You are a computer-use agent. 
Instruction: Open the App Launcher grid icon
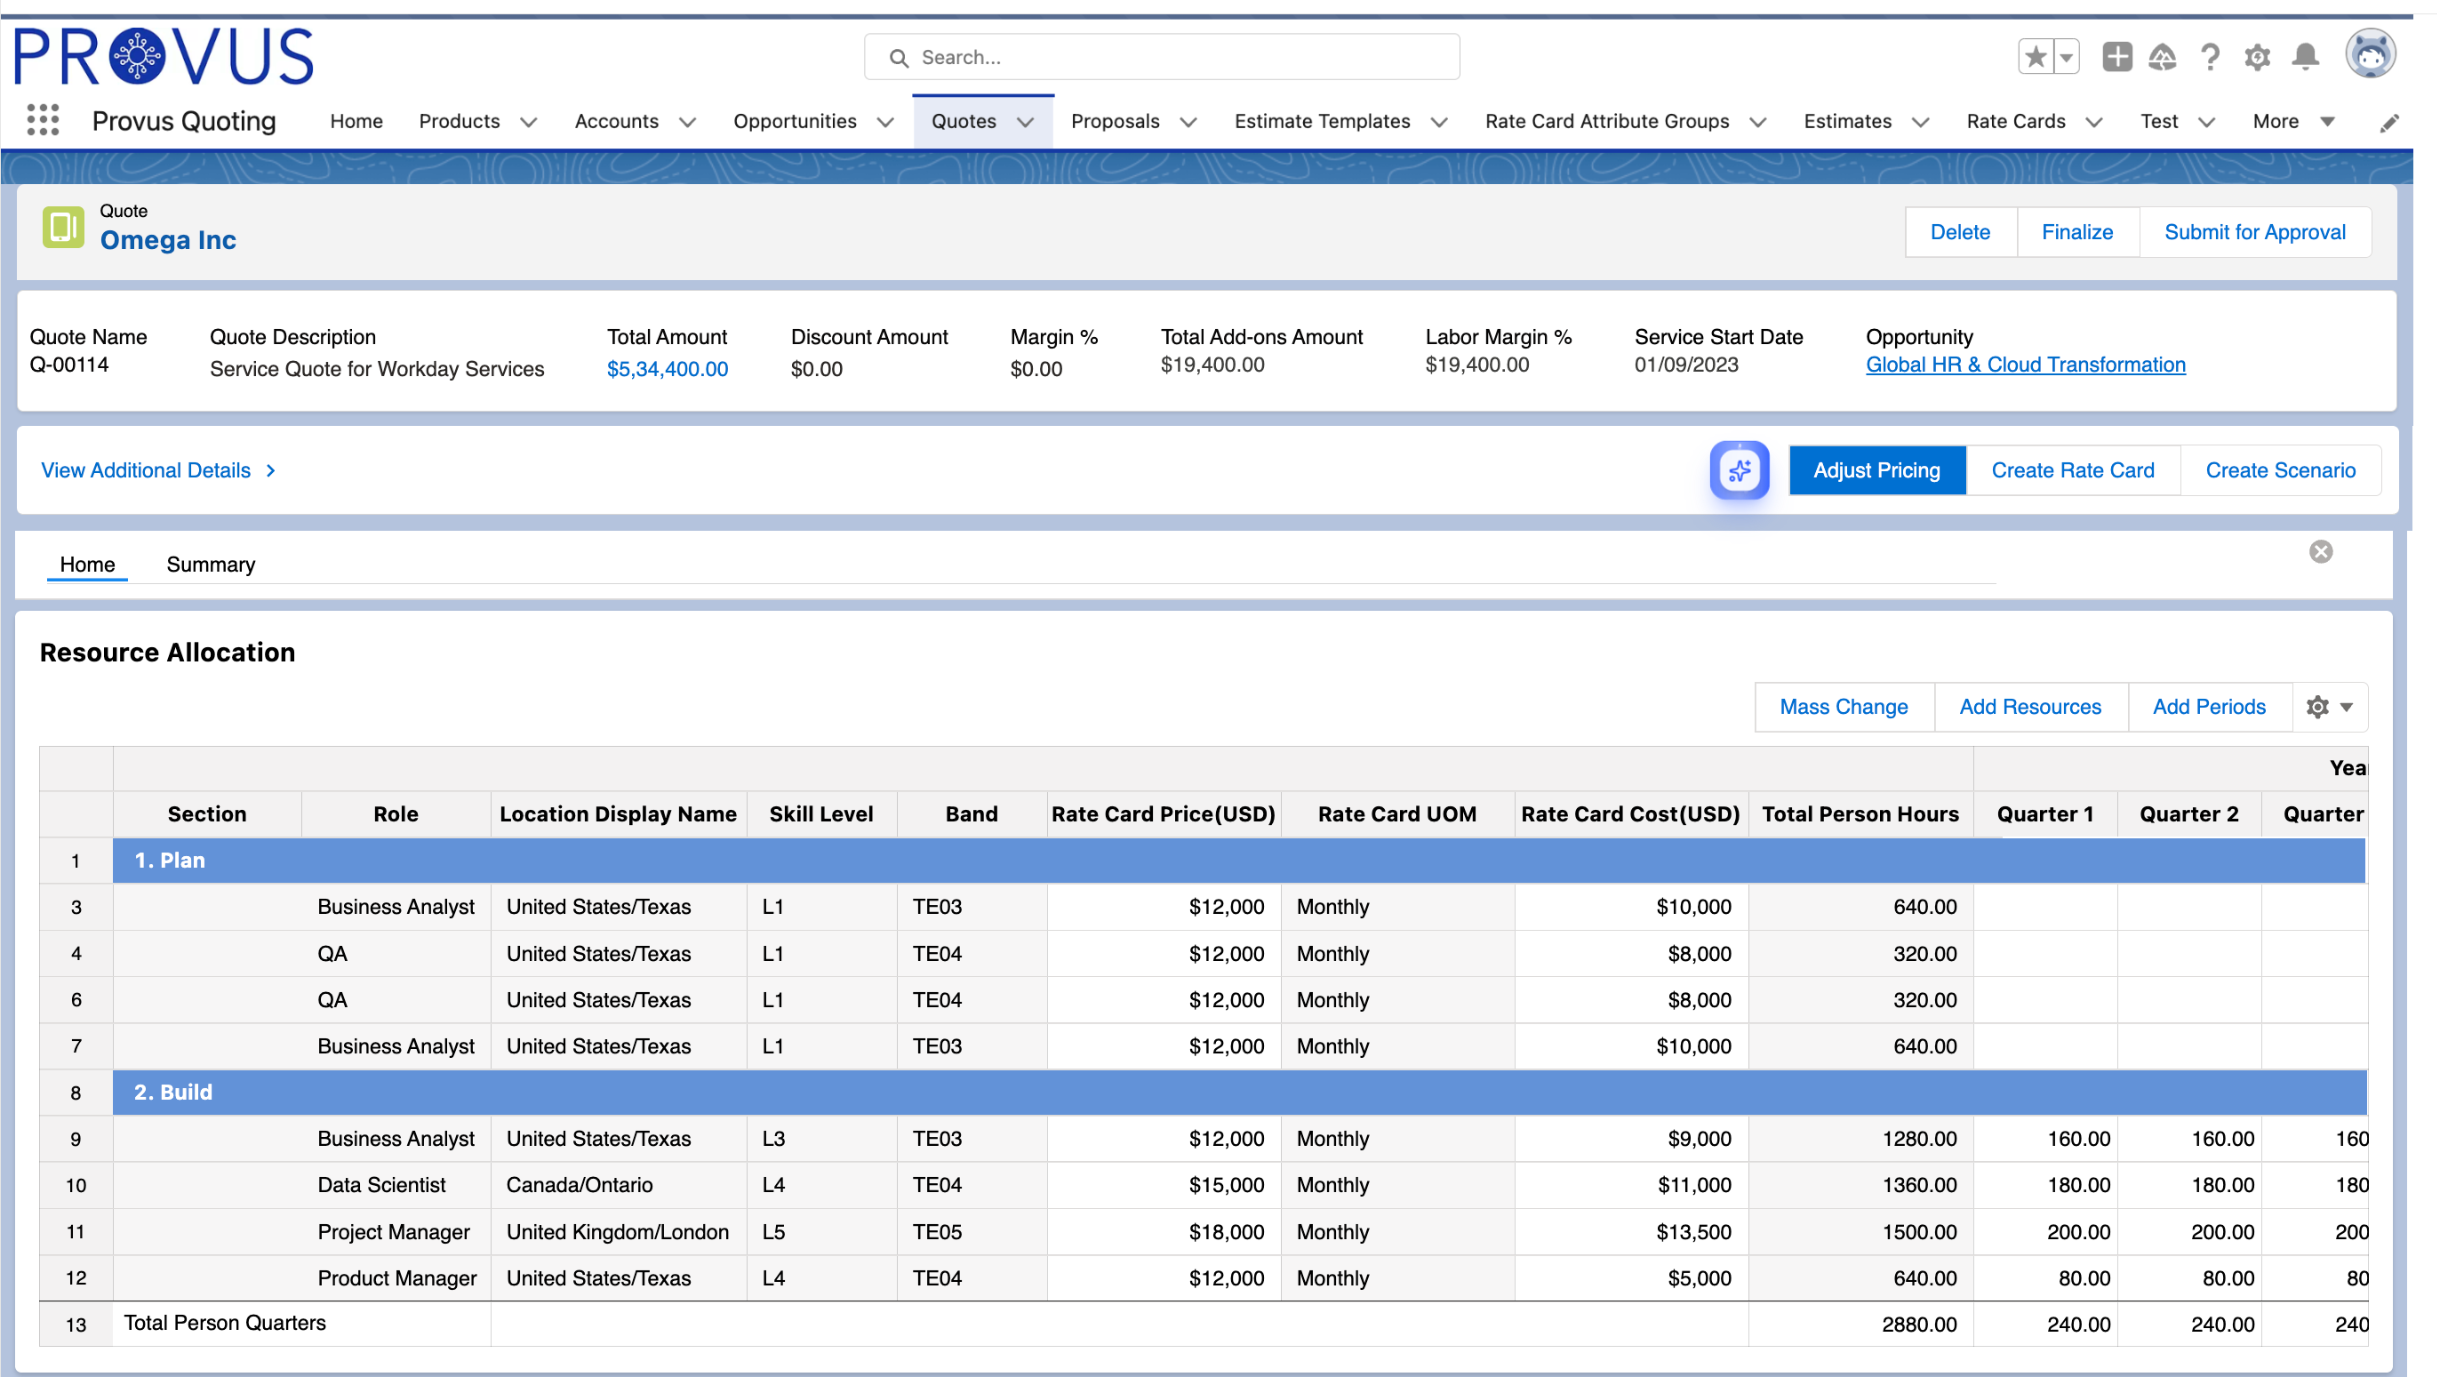pos(42,120)
